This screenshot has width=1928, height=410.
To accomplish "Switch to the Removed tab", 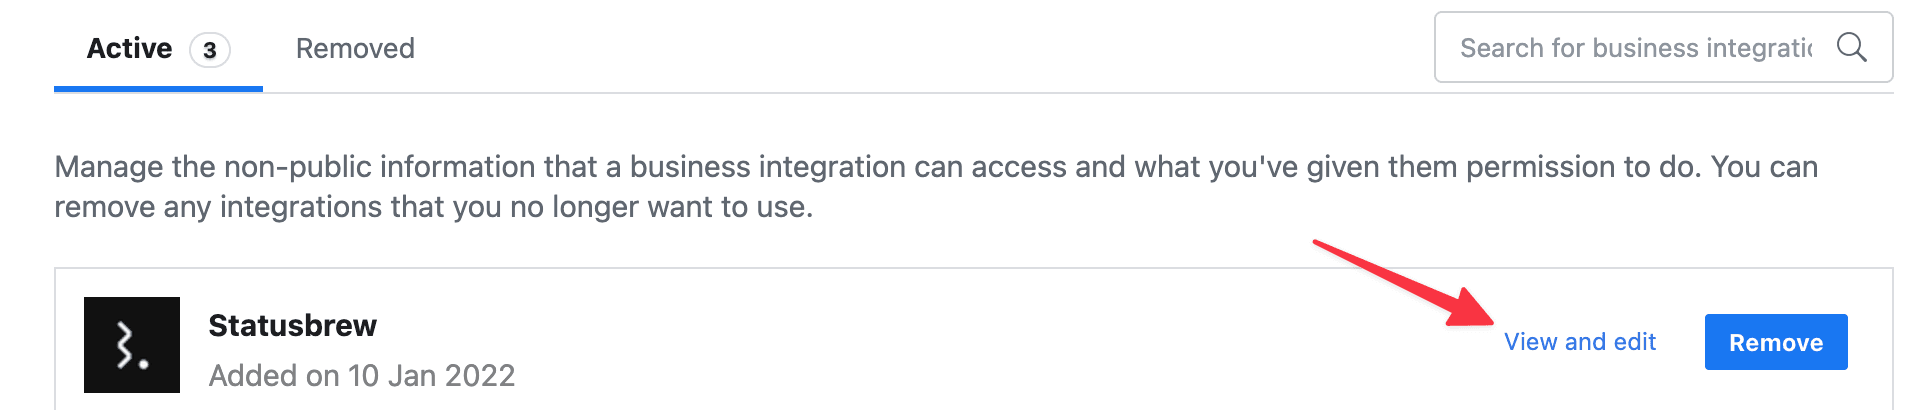I will (x=355, y=48).
